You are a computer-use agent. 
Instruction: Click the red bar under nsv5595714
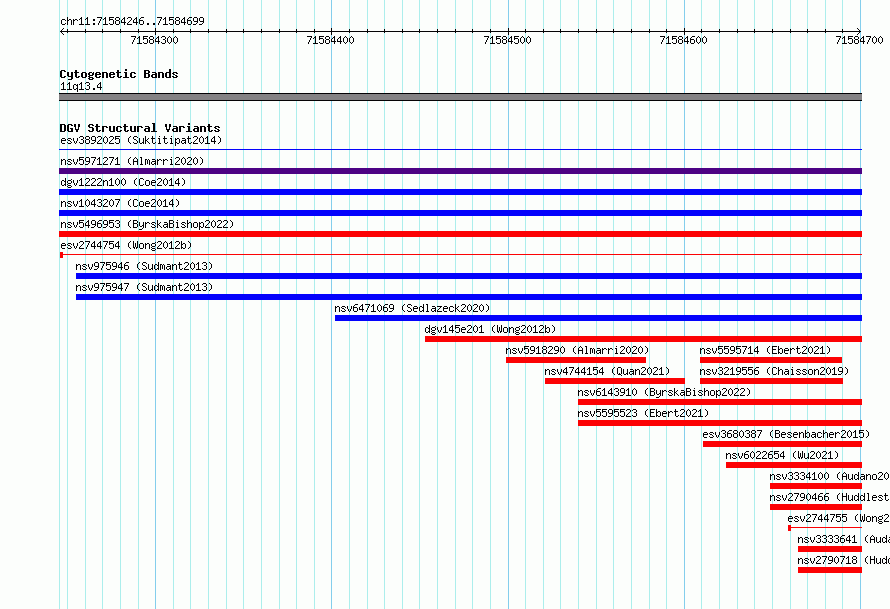click(771, 360)
